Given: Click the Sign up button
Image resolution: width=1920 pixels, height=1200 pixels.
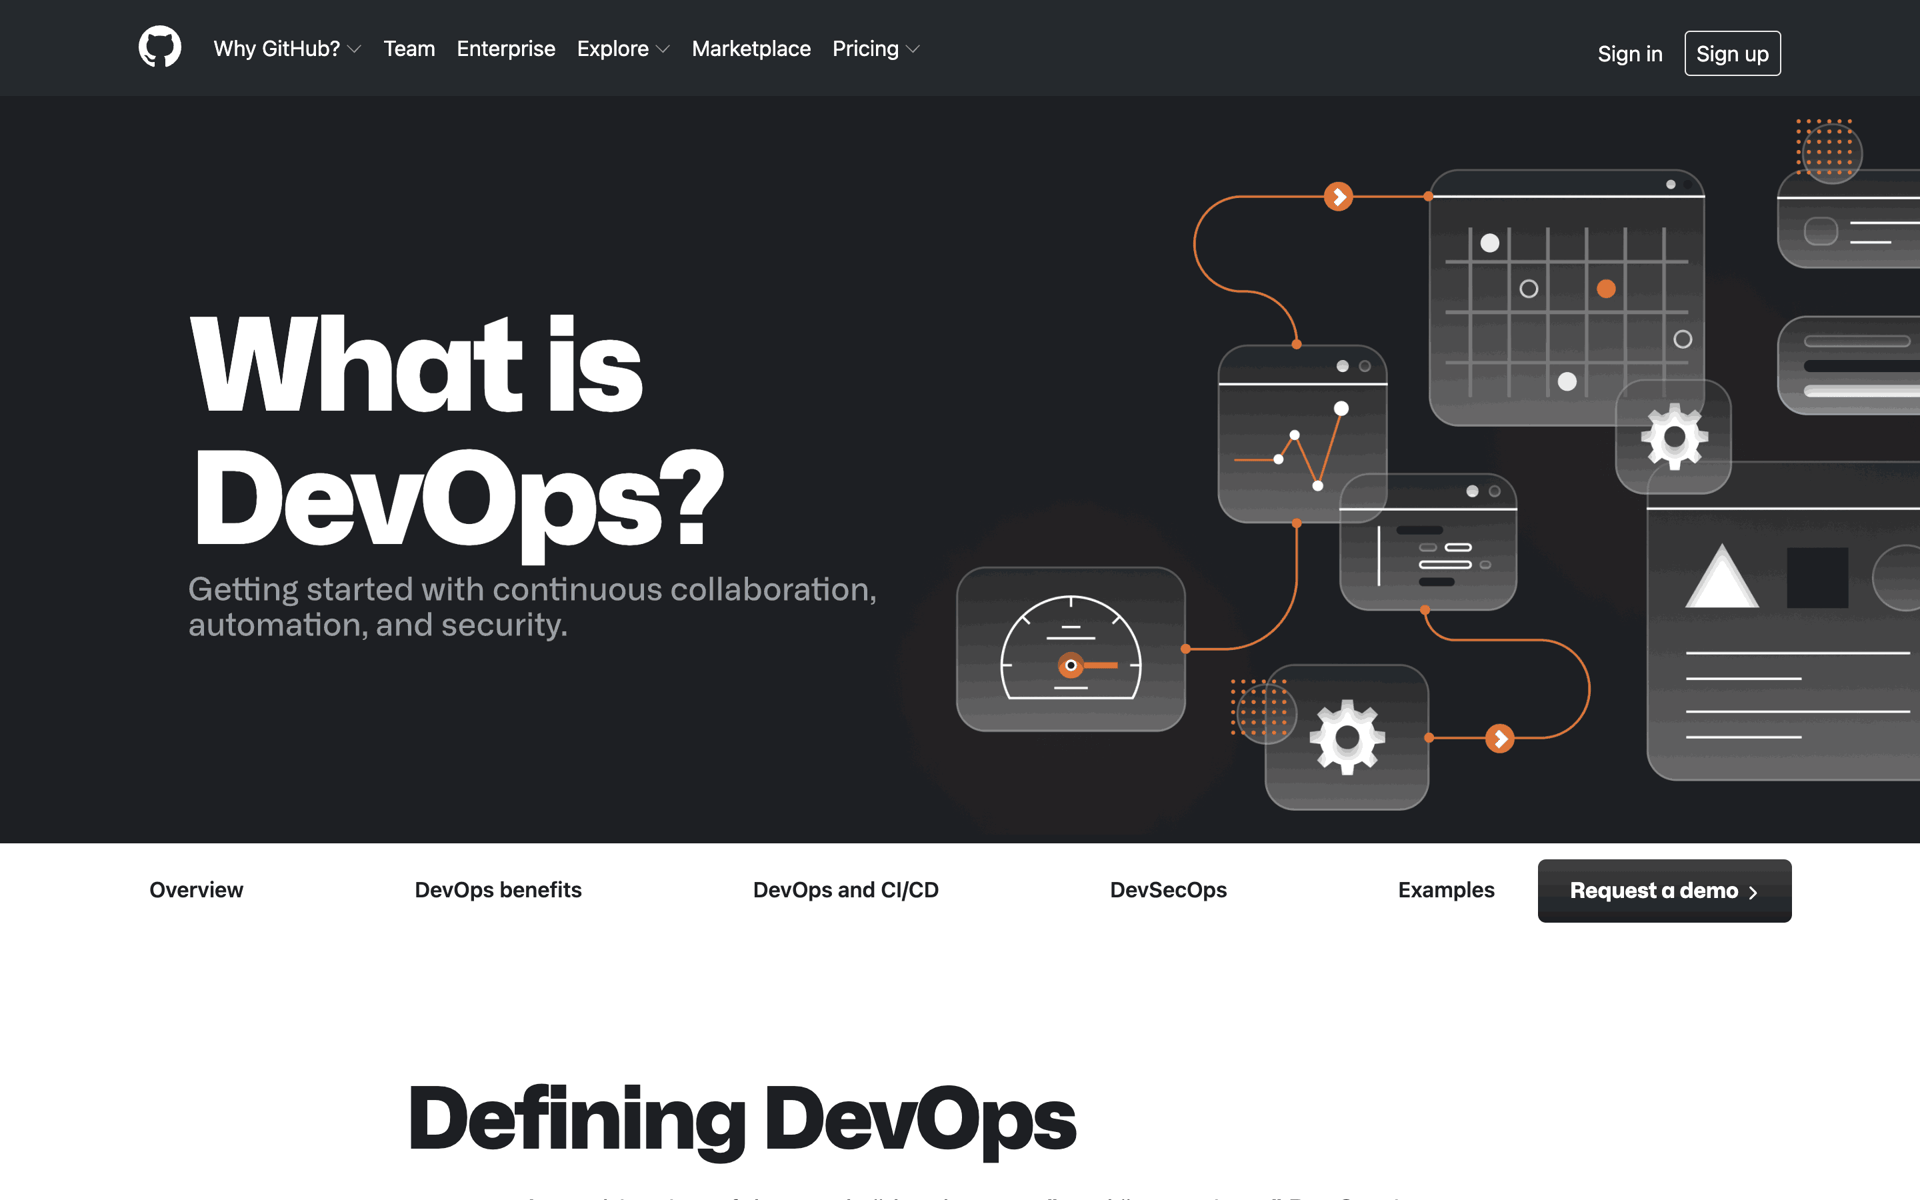Looking at the screenshot, I should click(x=1732, y=53).
